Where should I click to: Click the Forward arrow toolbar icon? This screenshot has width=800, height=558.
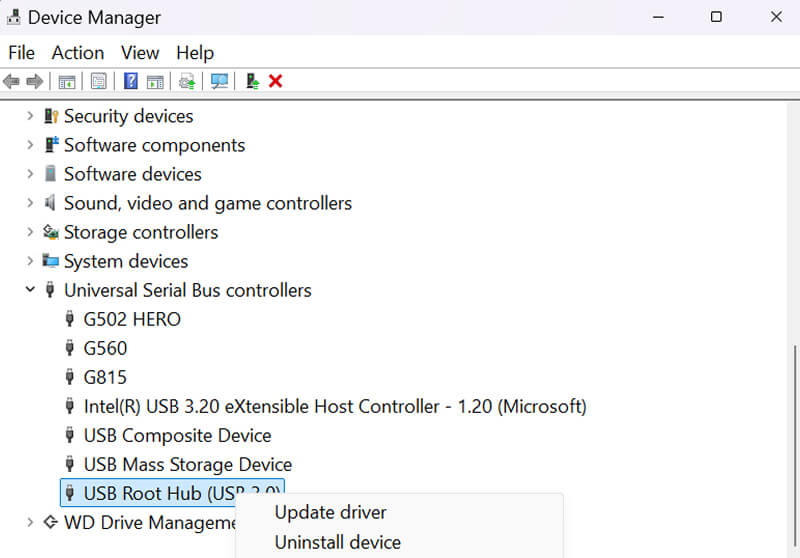(x=35, y=81)
